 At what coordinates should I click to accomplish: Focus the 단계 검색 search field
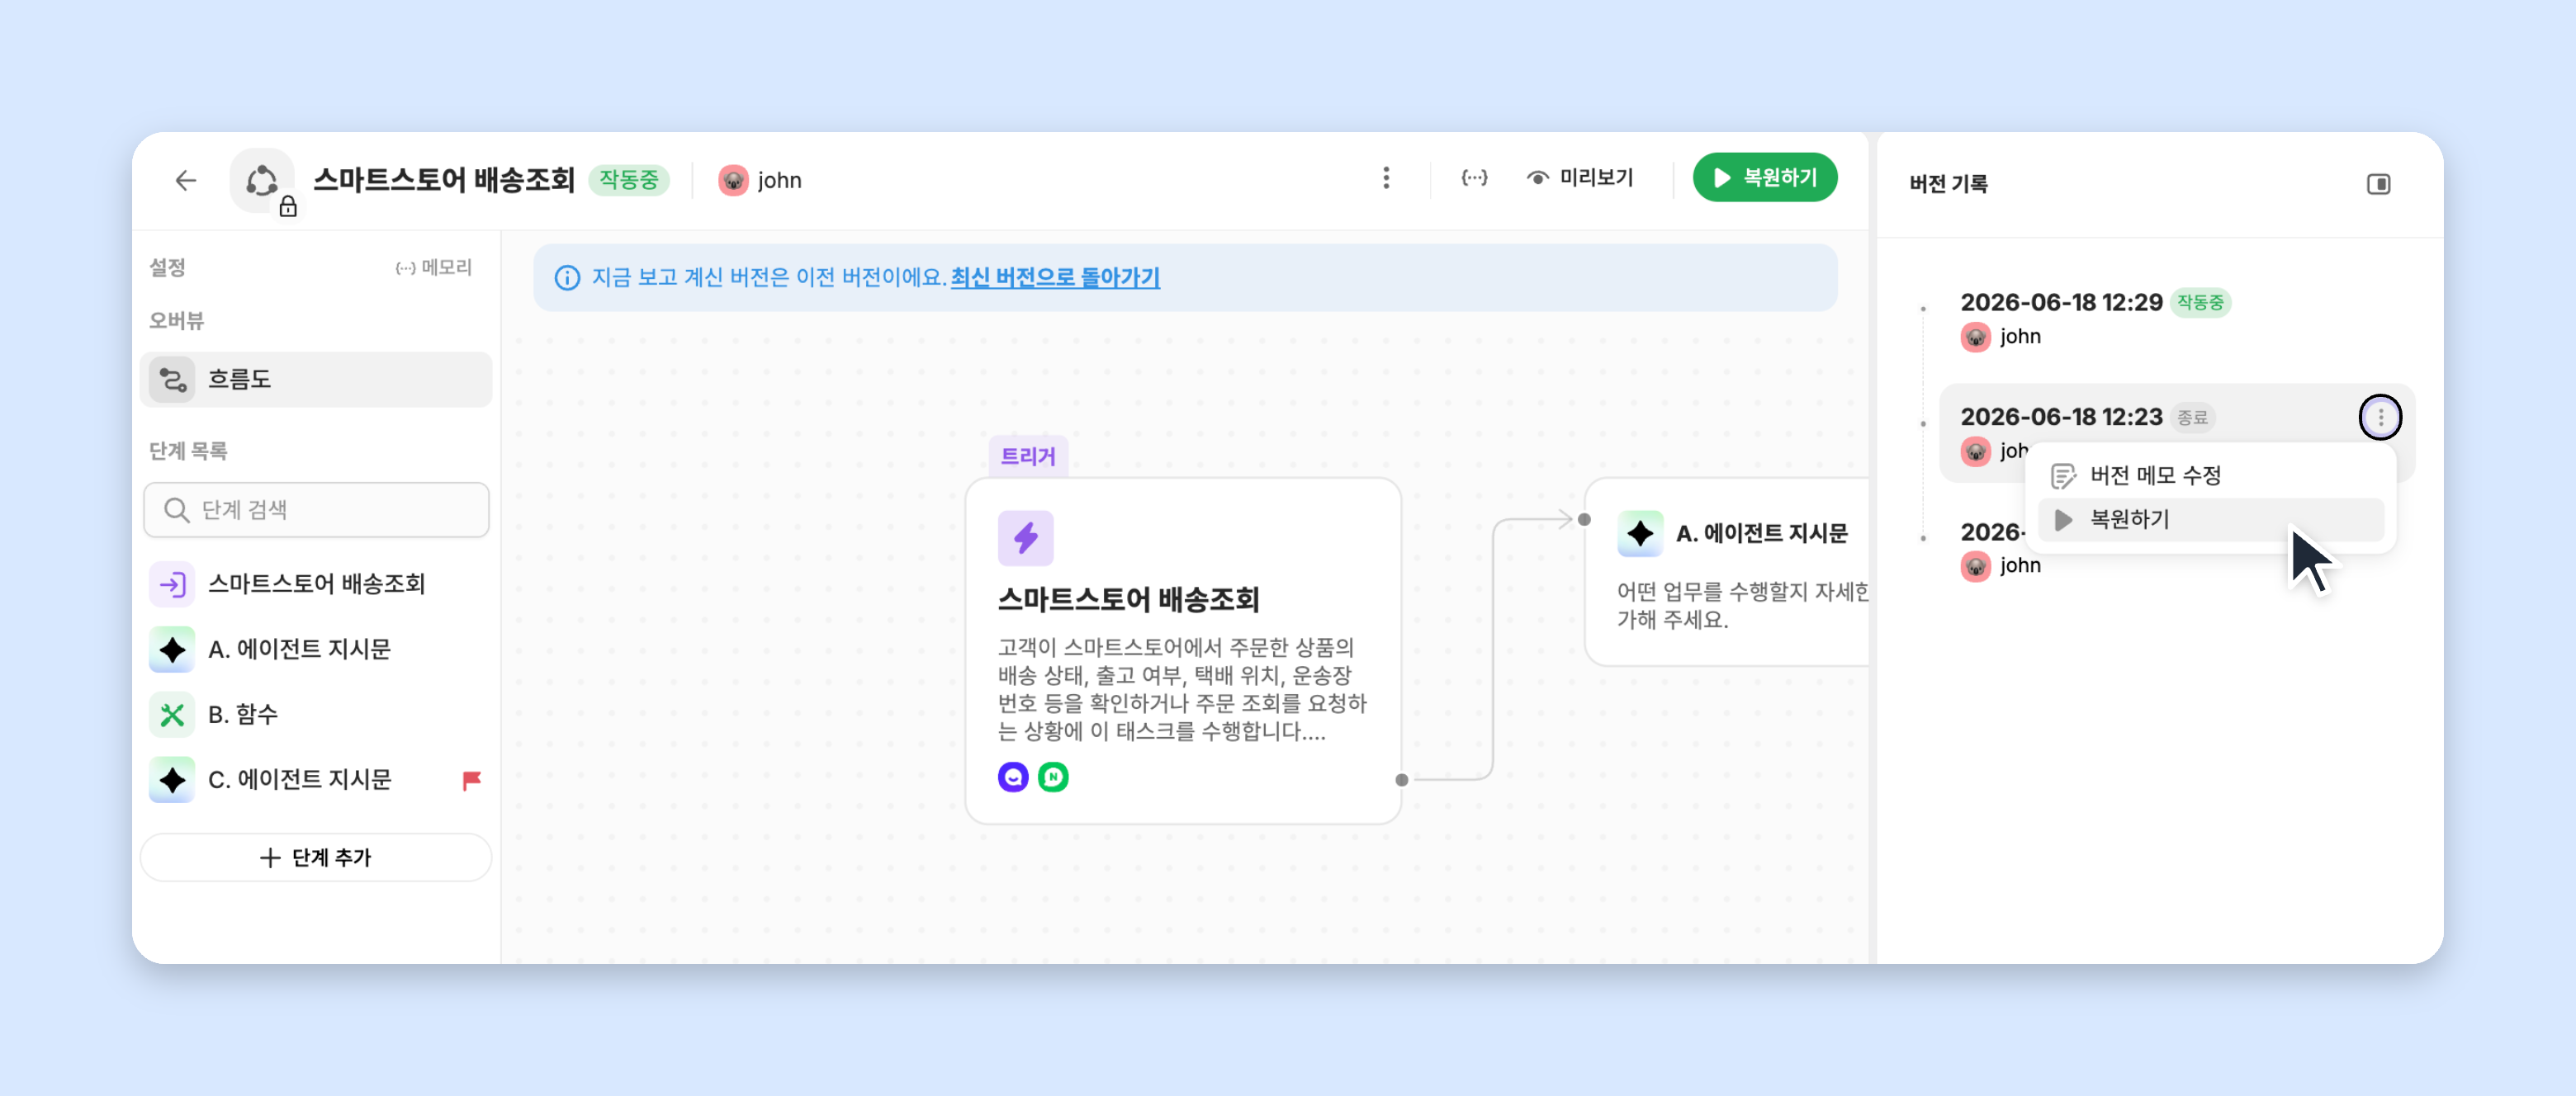pyautogui.click(x=316, y=510)
